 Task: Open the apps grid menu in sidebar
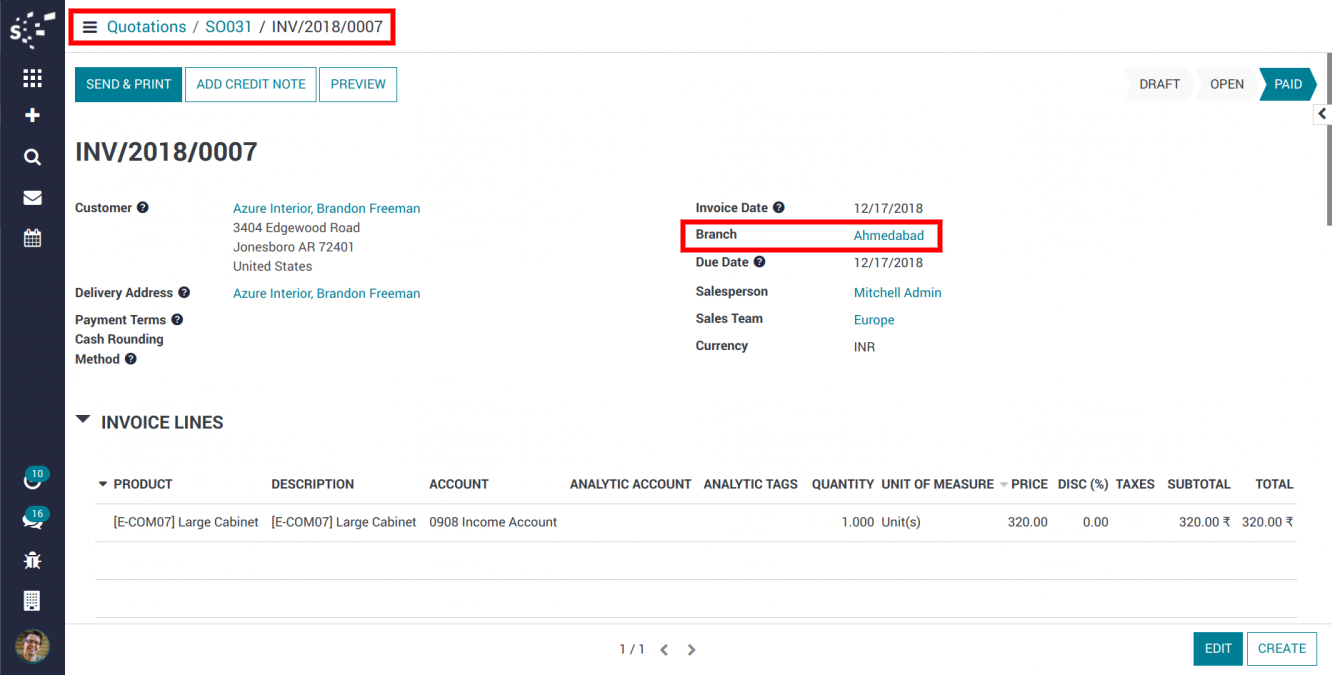click(x=32, y=78)
